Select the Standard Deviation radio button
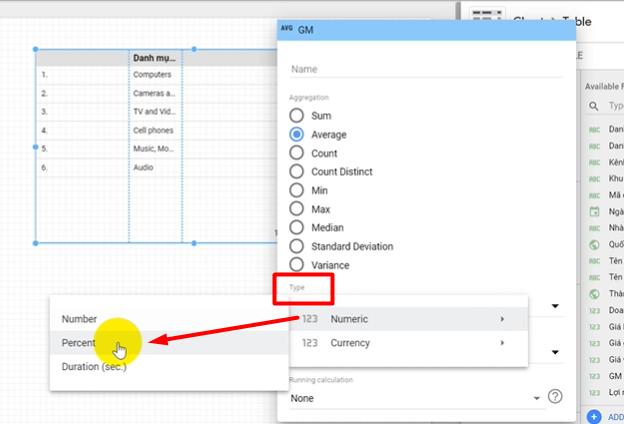The height and width of the screenshot is (424, 624). 296,246
